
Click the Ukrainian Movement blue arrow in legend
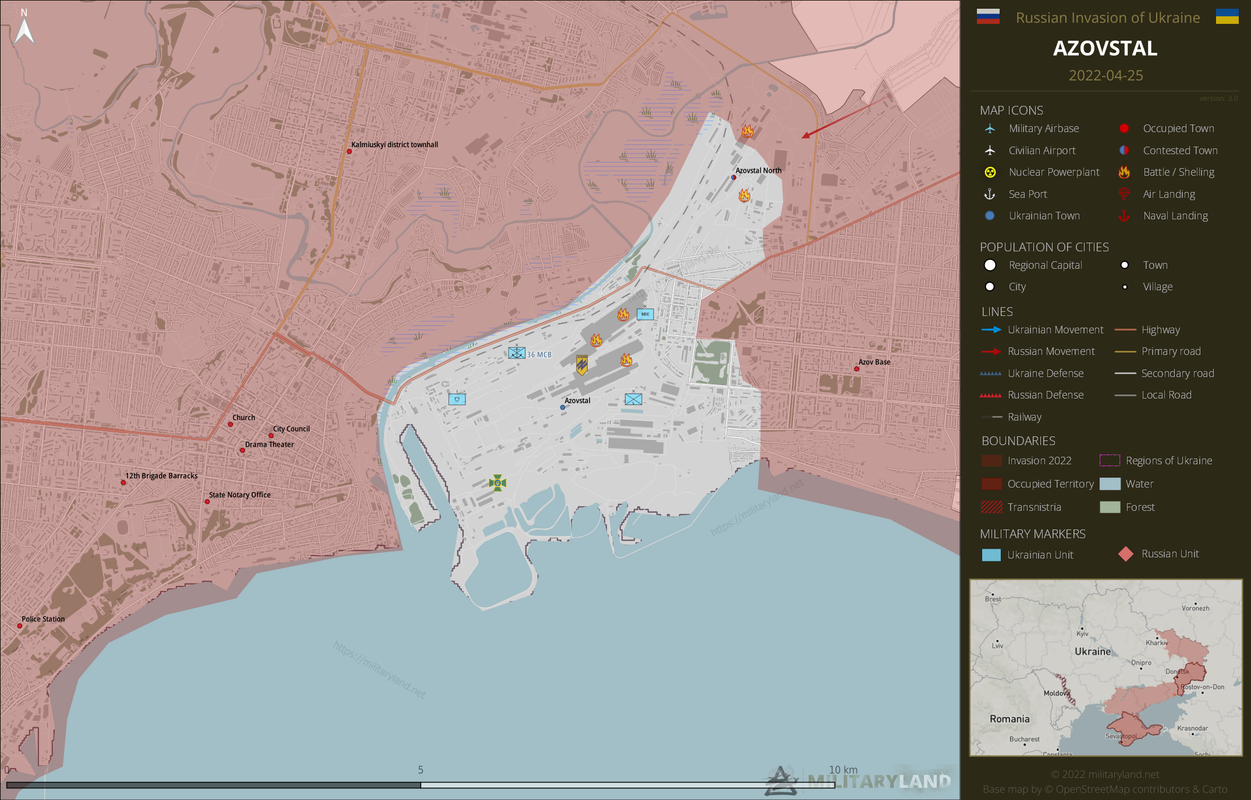coord(992,330)
